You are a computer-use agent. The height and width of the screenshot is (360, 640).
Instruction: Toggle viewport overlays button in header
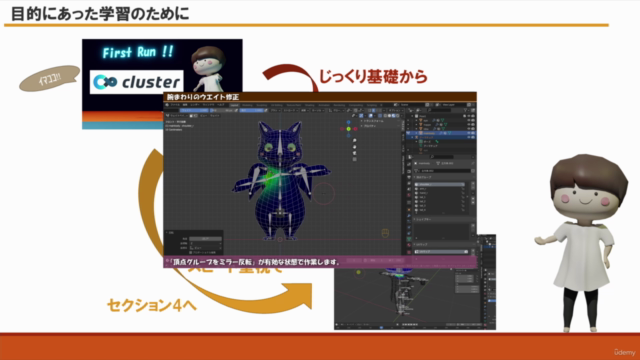click(371, 116)
